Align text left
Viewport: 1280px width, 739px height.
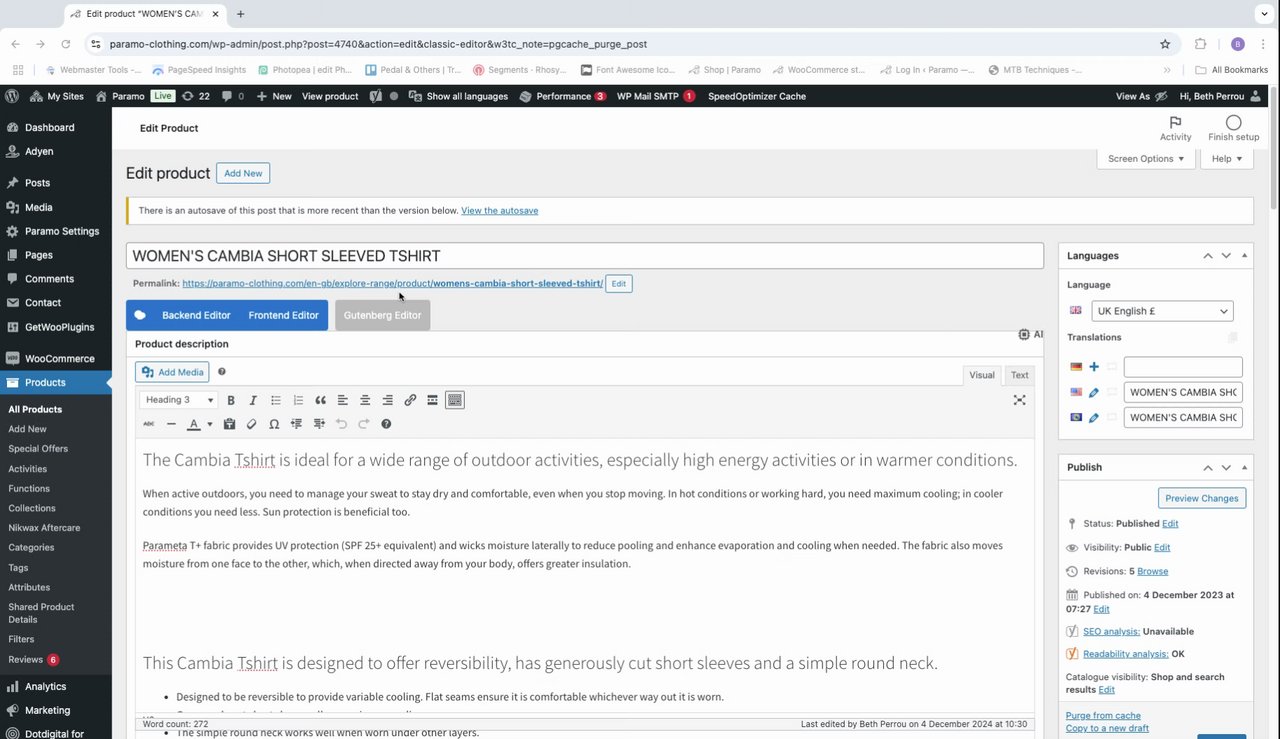(342, 400)
